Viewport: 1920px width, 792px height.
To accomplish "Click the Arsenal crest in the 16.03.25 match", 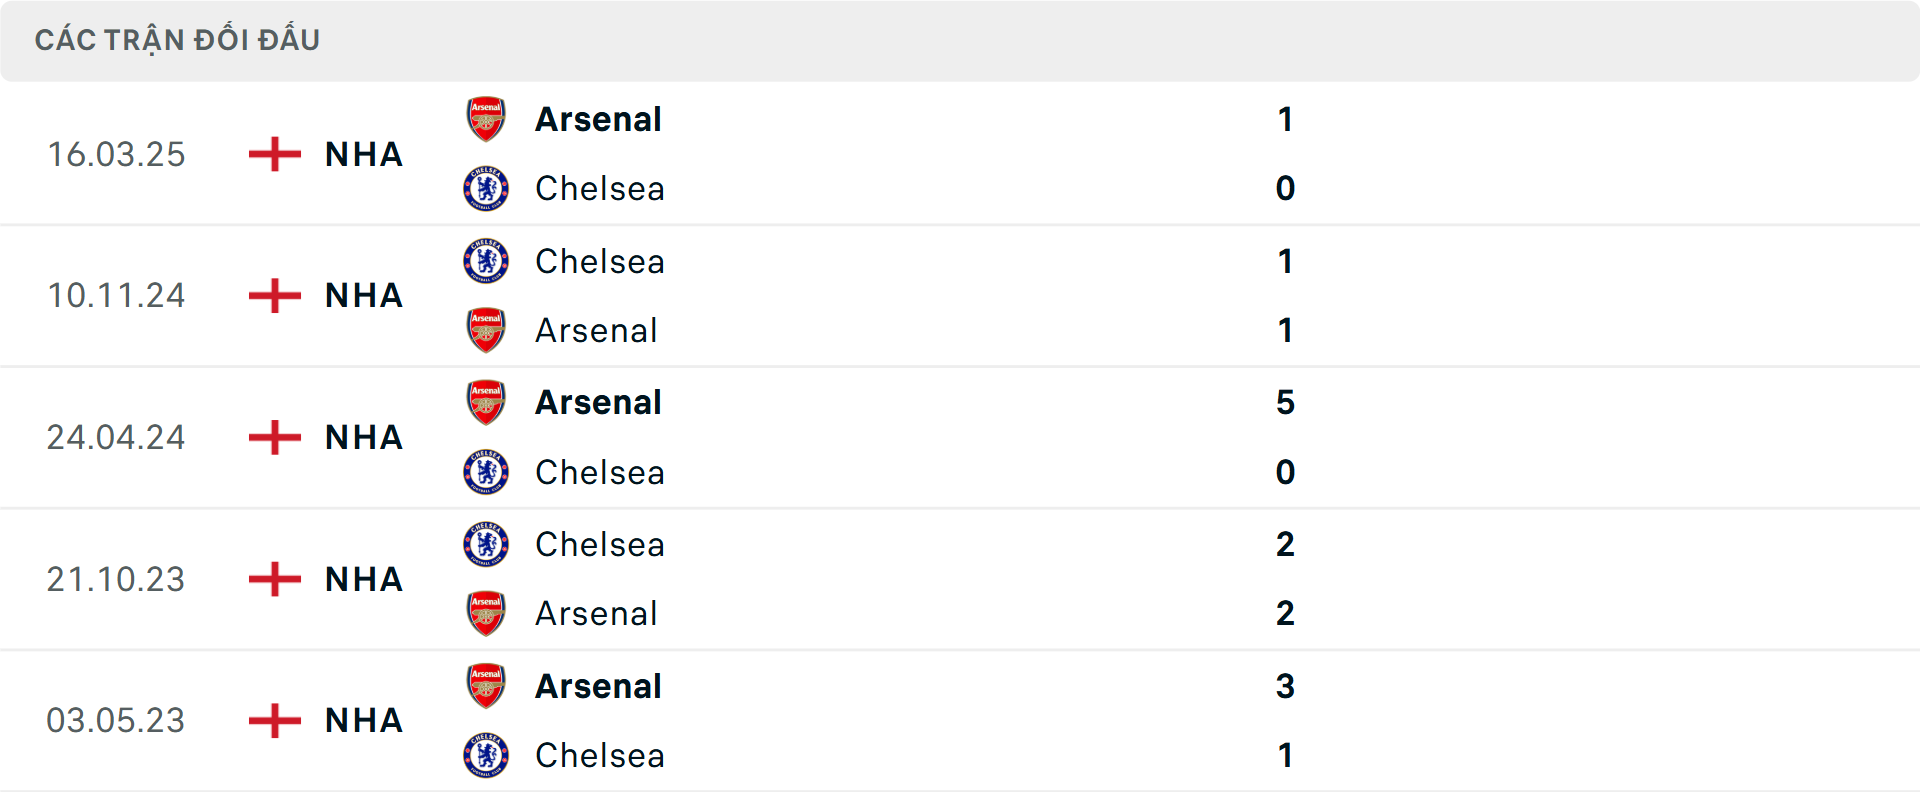I will (487, 118).
